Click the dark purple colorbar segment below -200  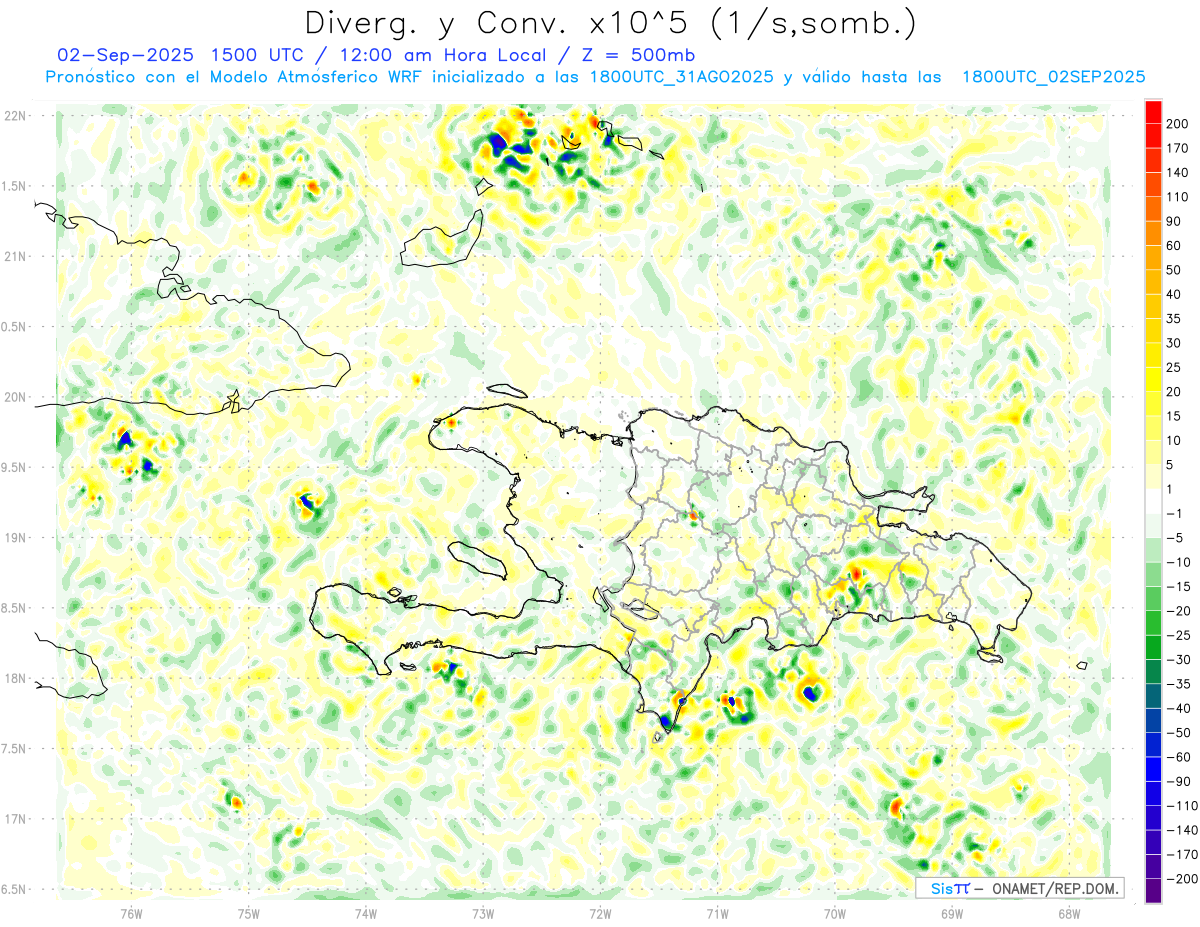(x=1153, y=891)
